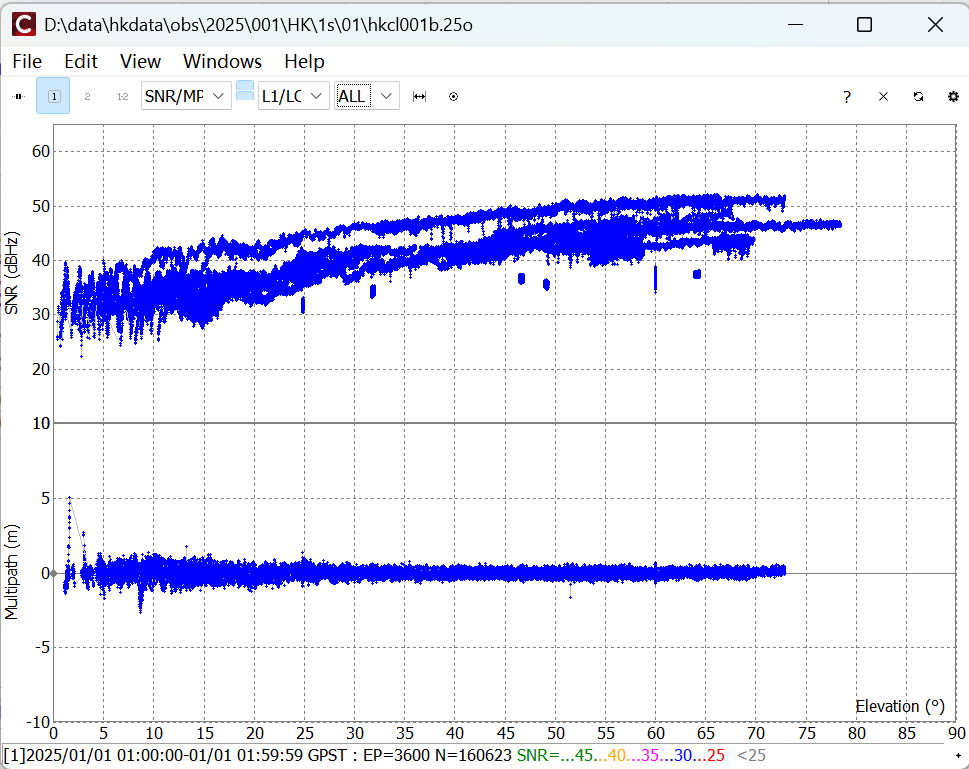
Task: Click the X clear data toolbar icon
Action: (883, 96)
